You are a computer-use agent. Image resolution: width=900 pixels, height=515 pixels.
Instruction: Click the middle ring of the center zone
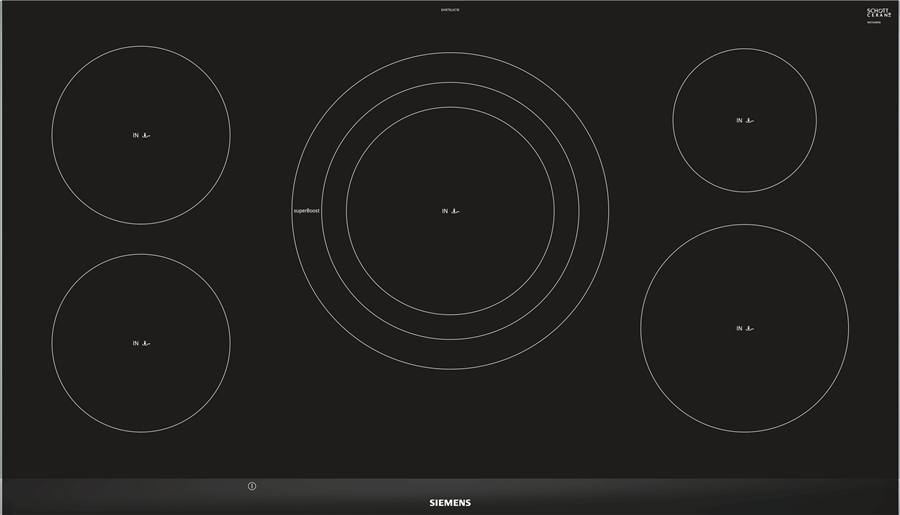coord(450,83)
